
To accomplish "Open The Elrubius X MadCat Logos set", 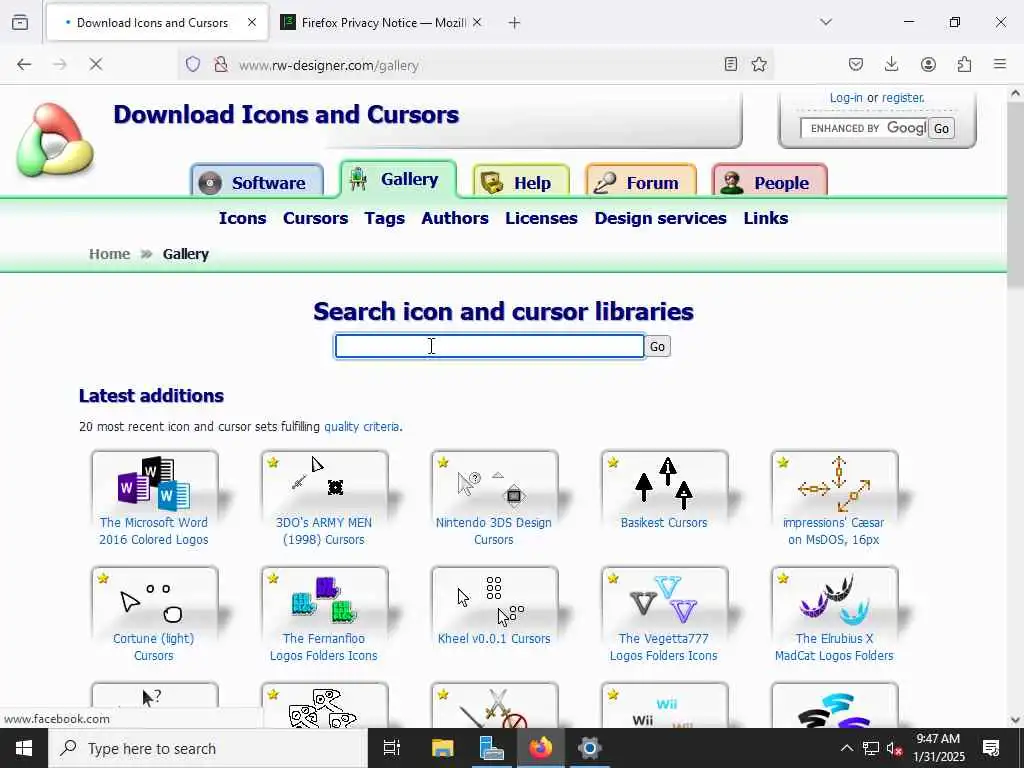I will (x=834, y=615).
